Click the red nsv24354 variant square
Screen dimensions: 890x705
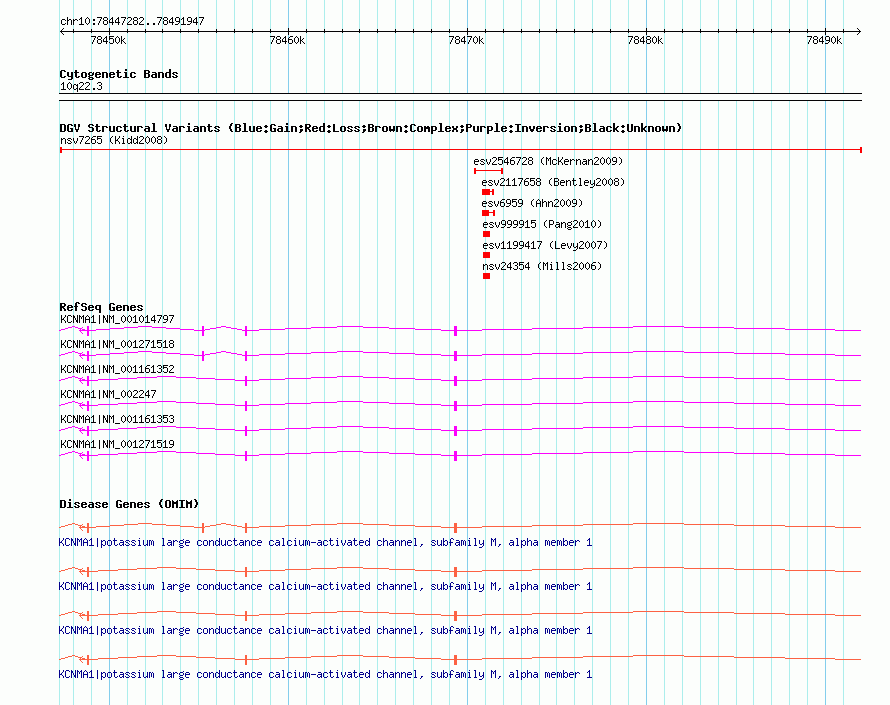[x=486, y=276]
